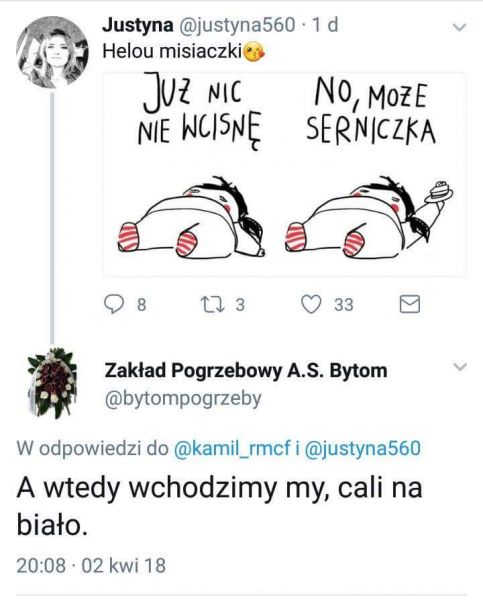
Task: Expand options chevron on Zakład Pogrzebowy reply
Action: point(459,367)
